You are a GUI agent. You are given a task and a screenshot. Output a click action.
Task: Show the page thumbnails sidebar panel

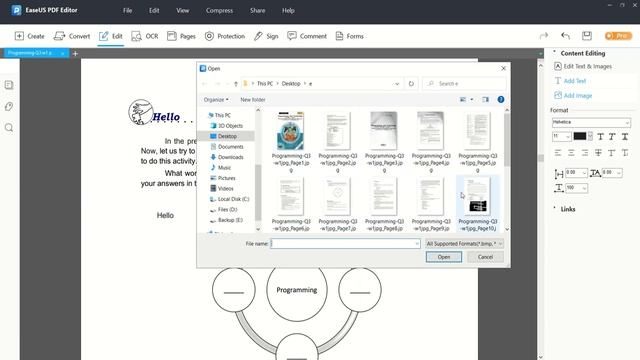9,85
